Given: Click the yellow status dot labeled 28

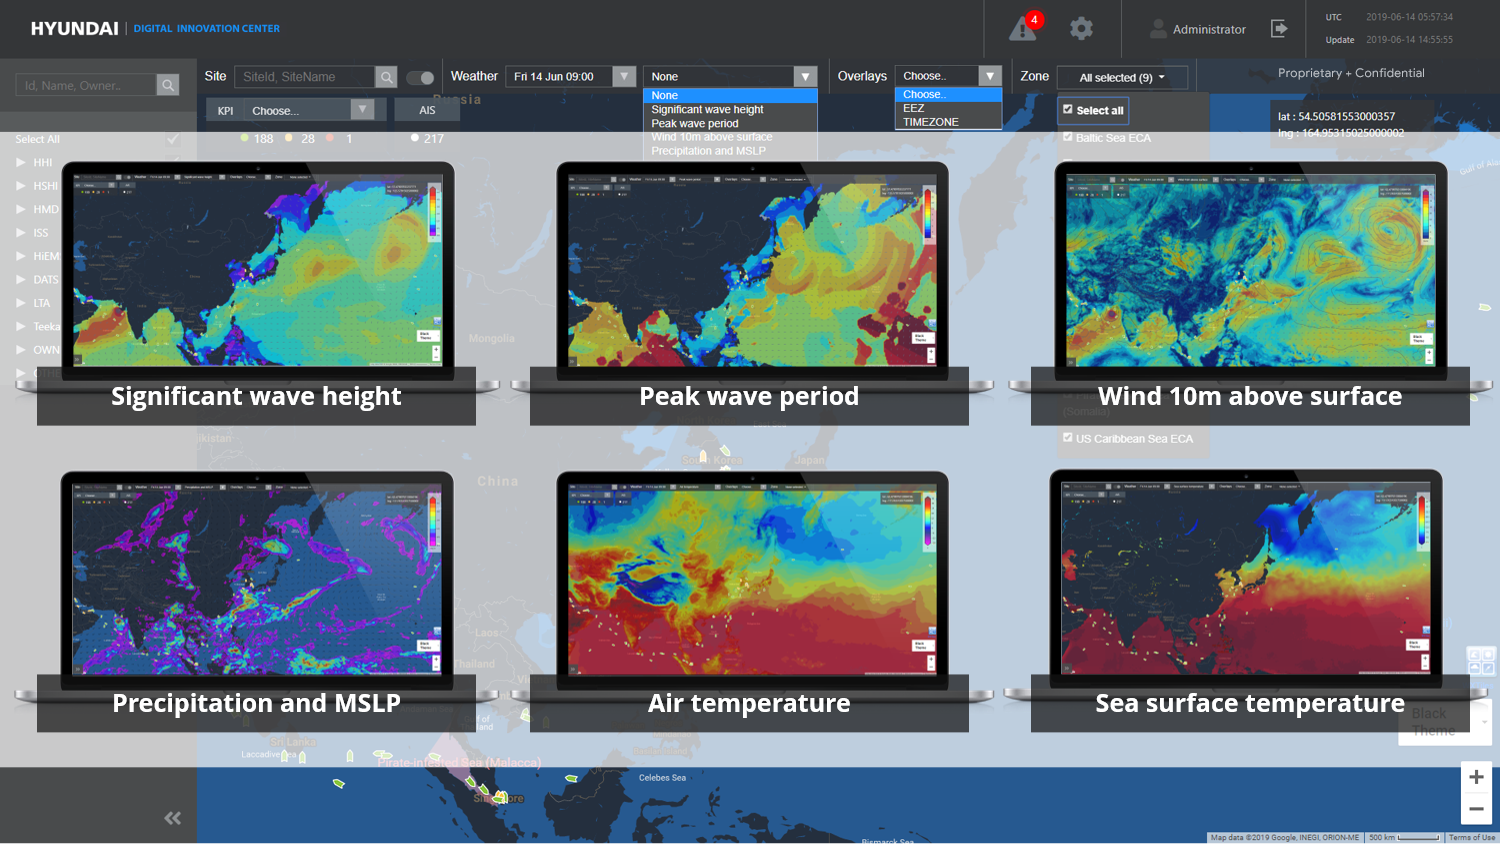Looking at the screenshot, I should 289,138.
